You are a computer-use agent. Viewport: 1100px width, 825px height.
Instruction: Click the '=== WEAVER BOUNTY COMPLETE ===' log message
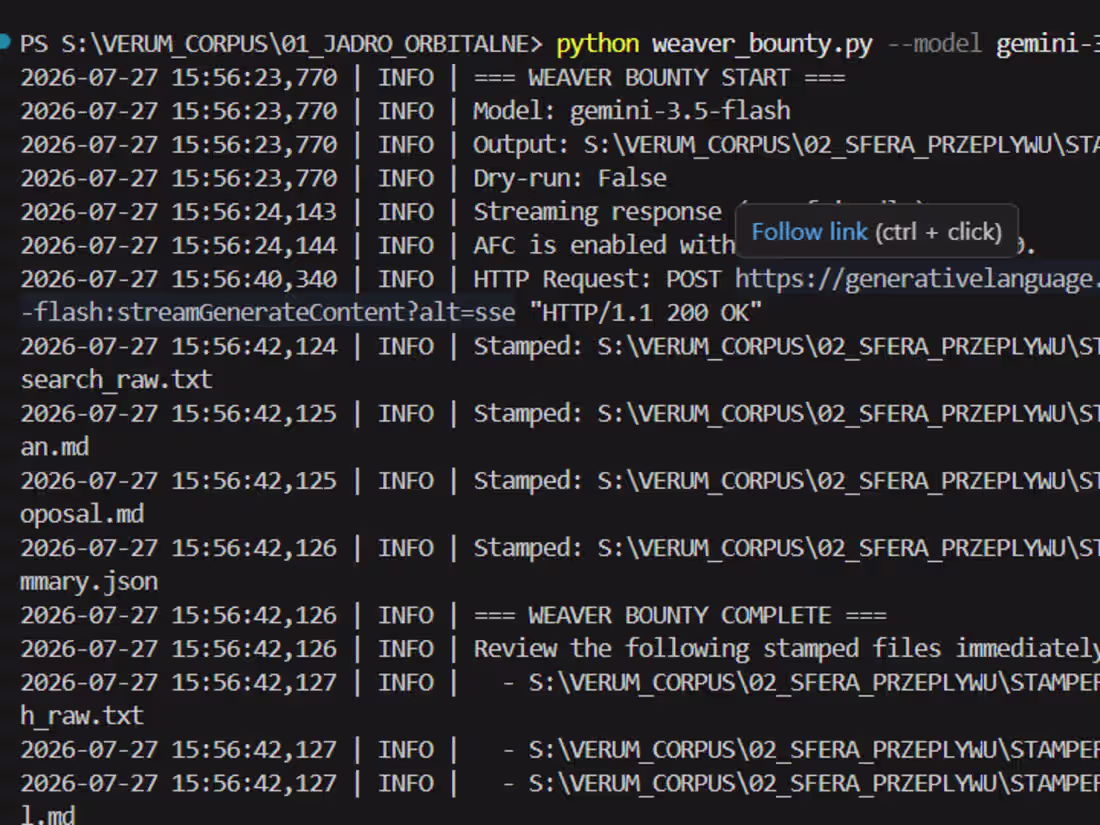[680, 615]
